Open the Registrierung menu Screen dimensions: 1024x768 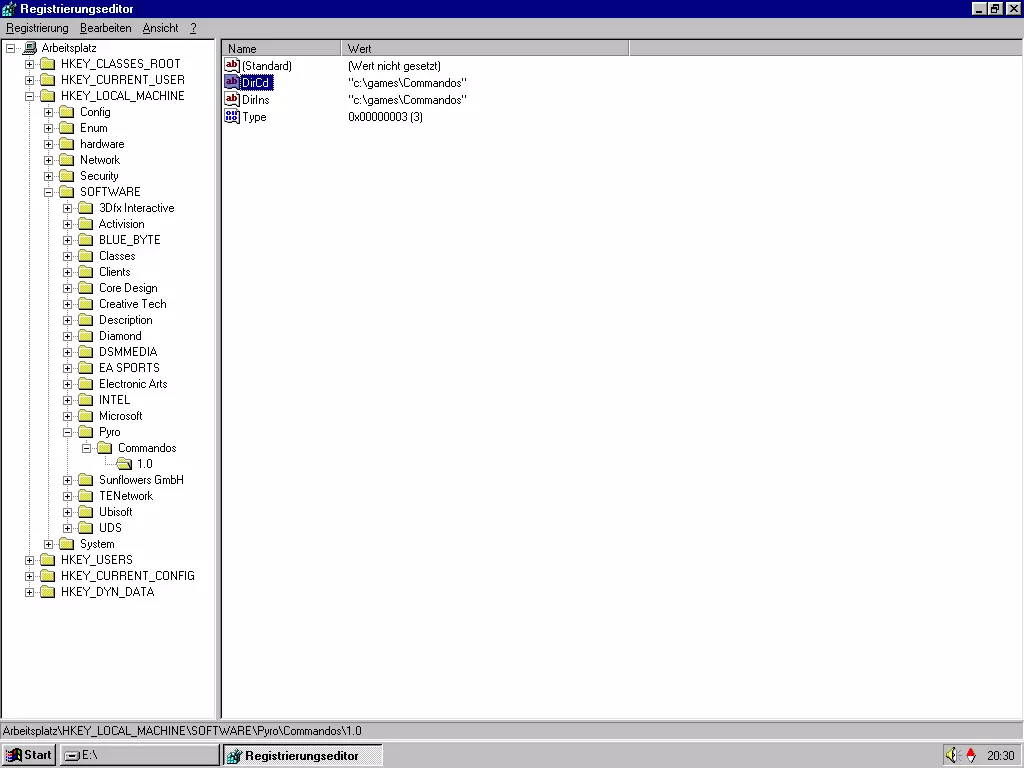(37, 28)
